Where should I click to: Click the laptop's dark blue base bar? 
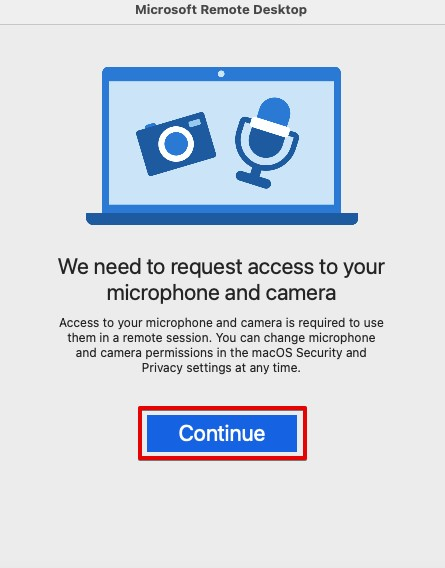click(222, 219)
